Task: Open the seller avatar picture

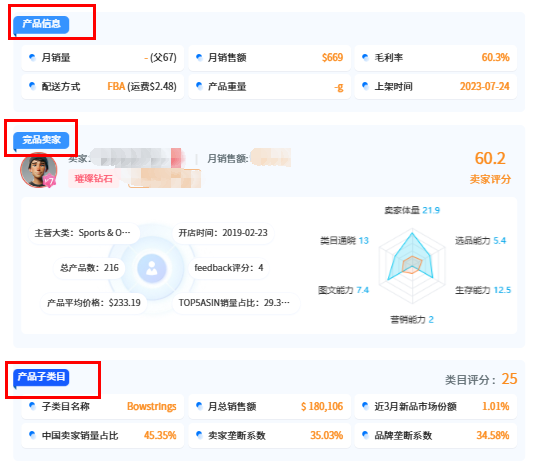Action: [38, 170]
